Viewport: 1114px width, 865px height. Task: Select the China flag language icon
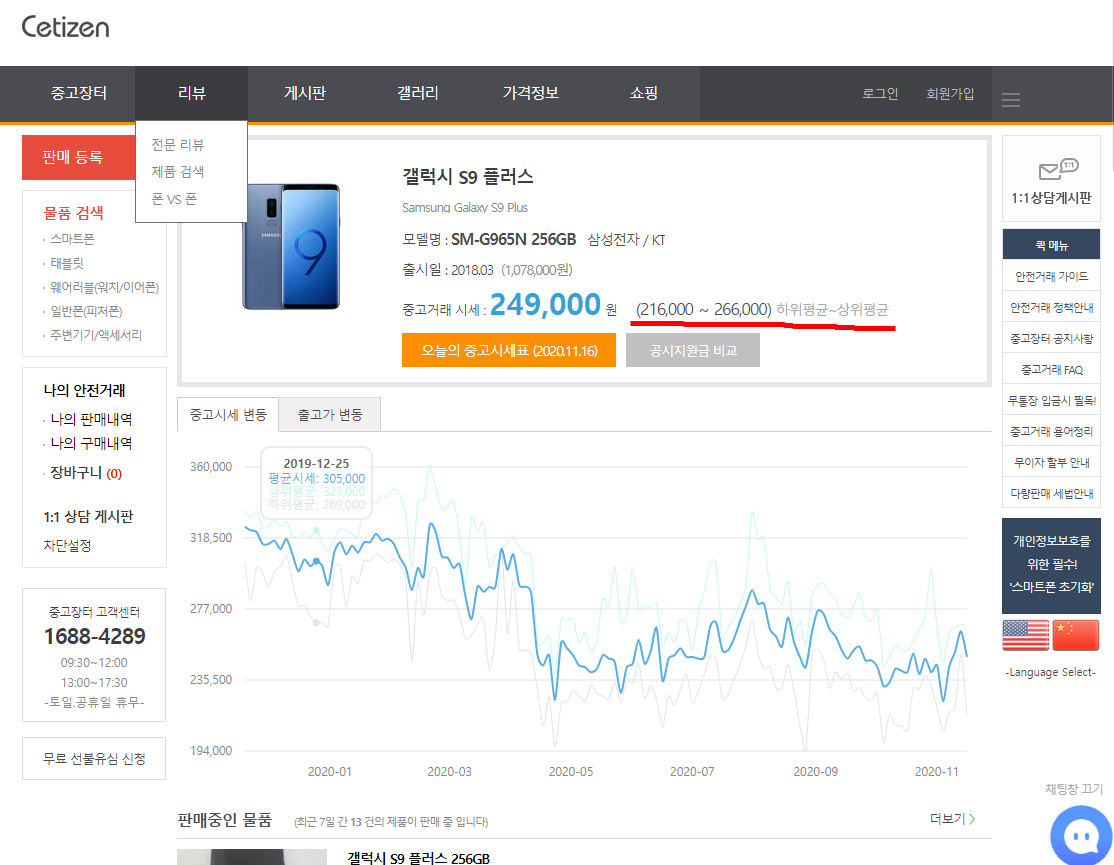1076,635
